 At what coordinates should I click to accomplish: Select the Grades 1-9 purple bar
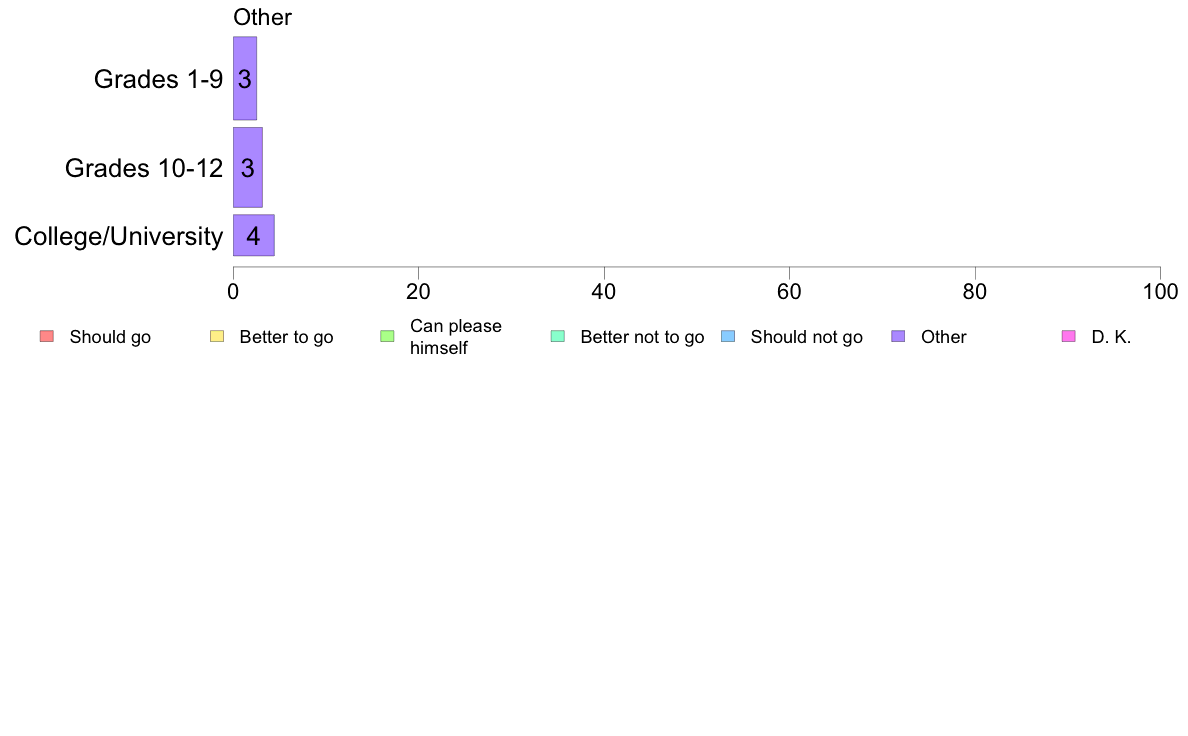click(x=245, y=78)
